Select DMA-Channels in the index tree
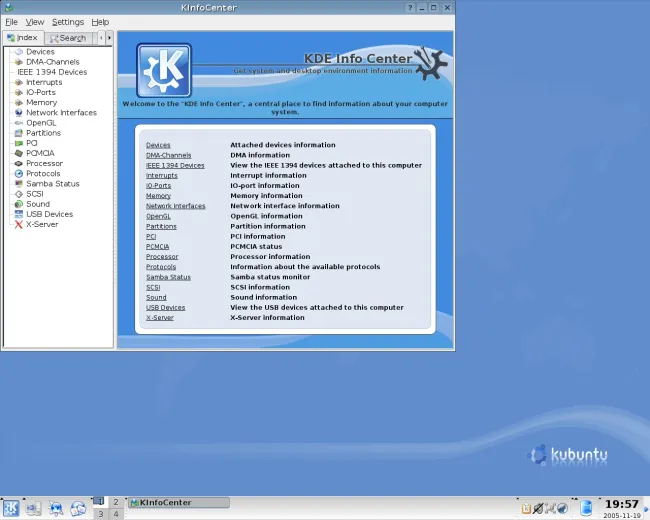 point(53,62)
